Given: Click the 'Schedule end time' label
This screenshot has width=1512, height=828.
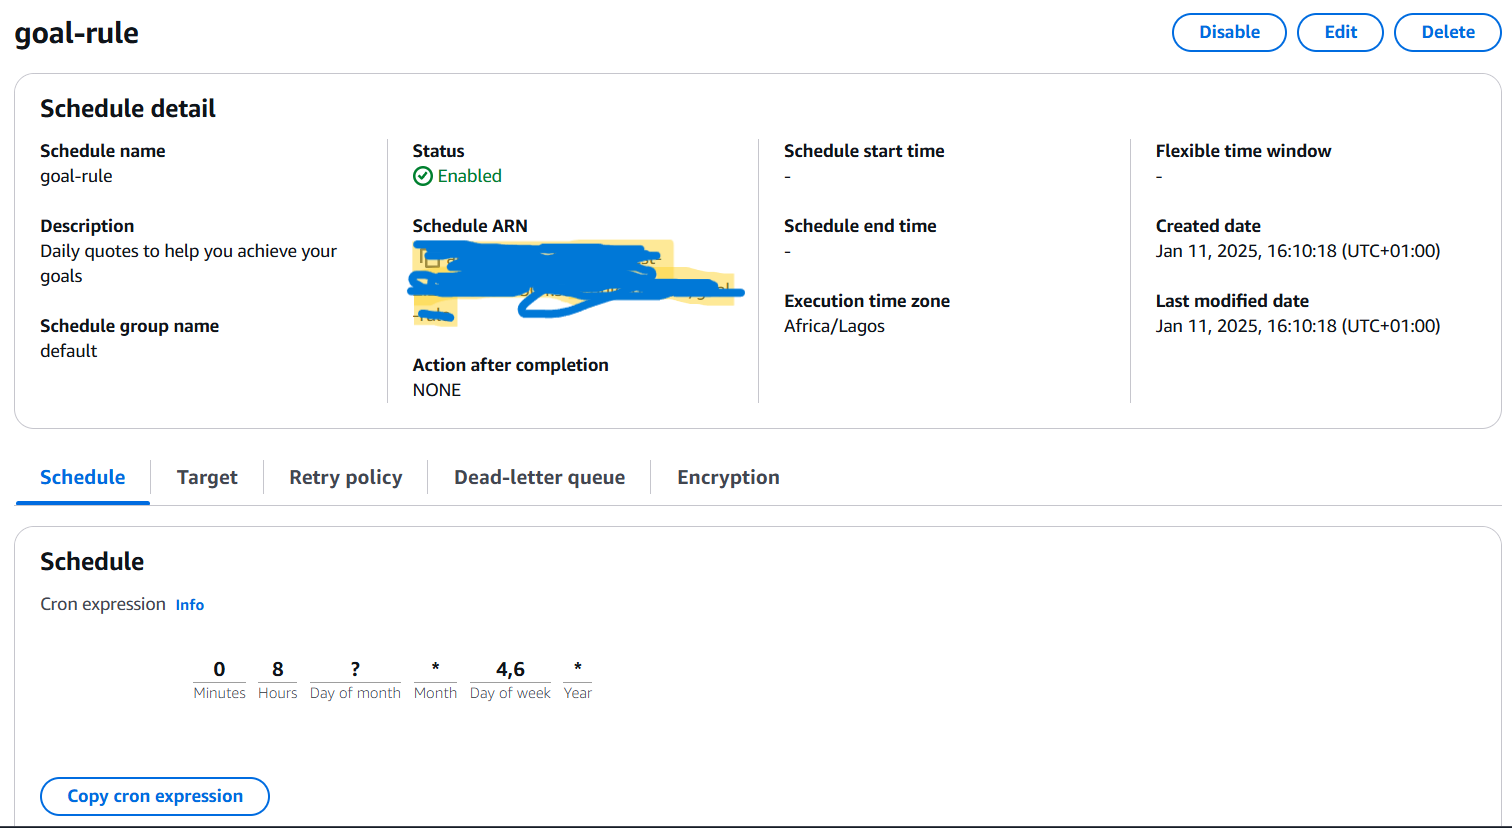Looking at the screenshot, I should coord(860,226).
